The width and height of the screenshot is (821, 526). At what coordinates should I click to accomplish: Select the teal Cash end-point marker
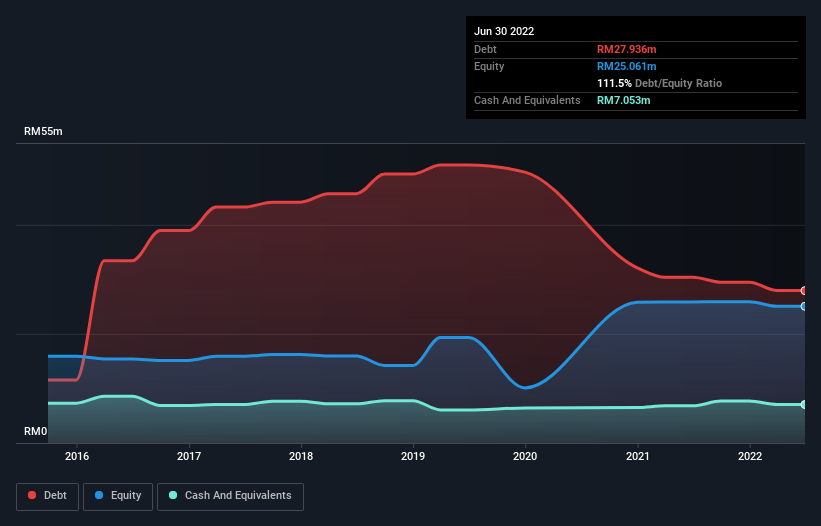pos(804,405)
